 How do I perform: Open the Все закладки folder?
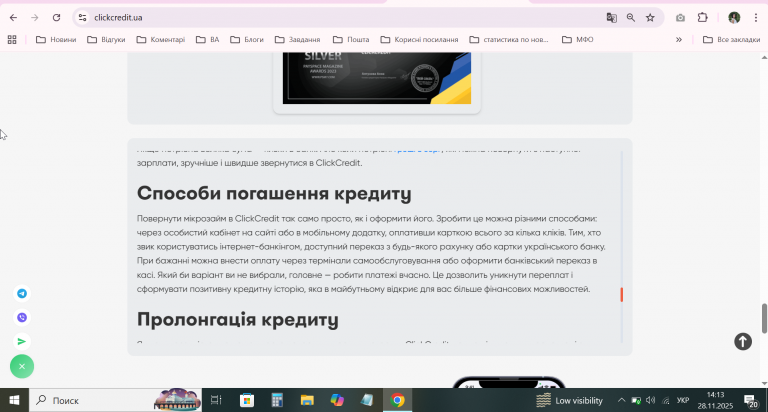(731, 40)
